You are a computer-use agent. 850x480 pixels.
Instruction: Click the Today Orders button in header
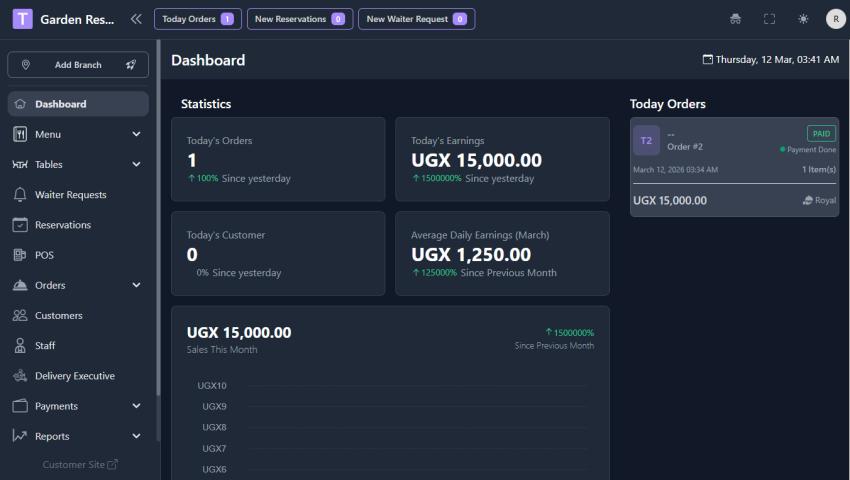pos(197,19)
